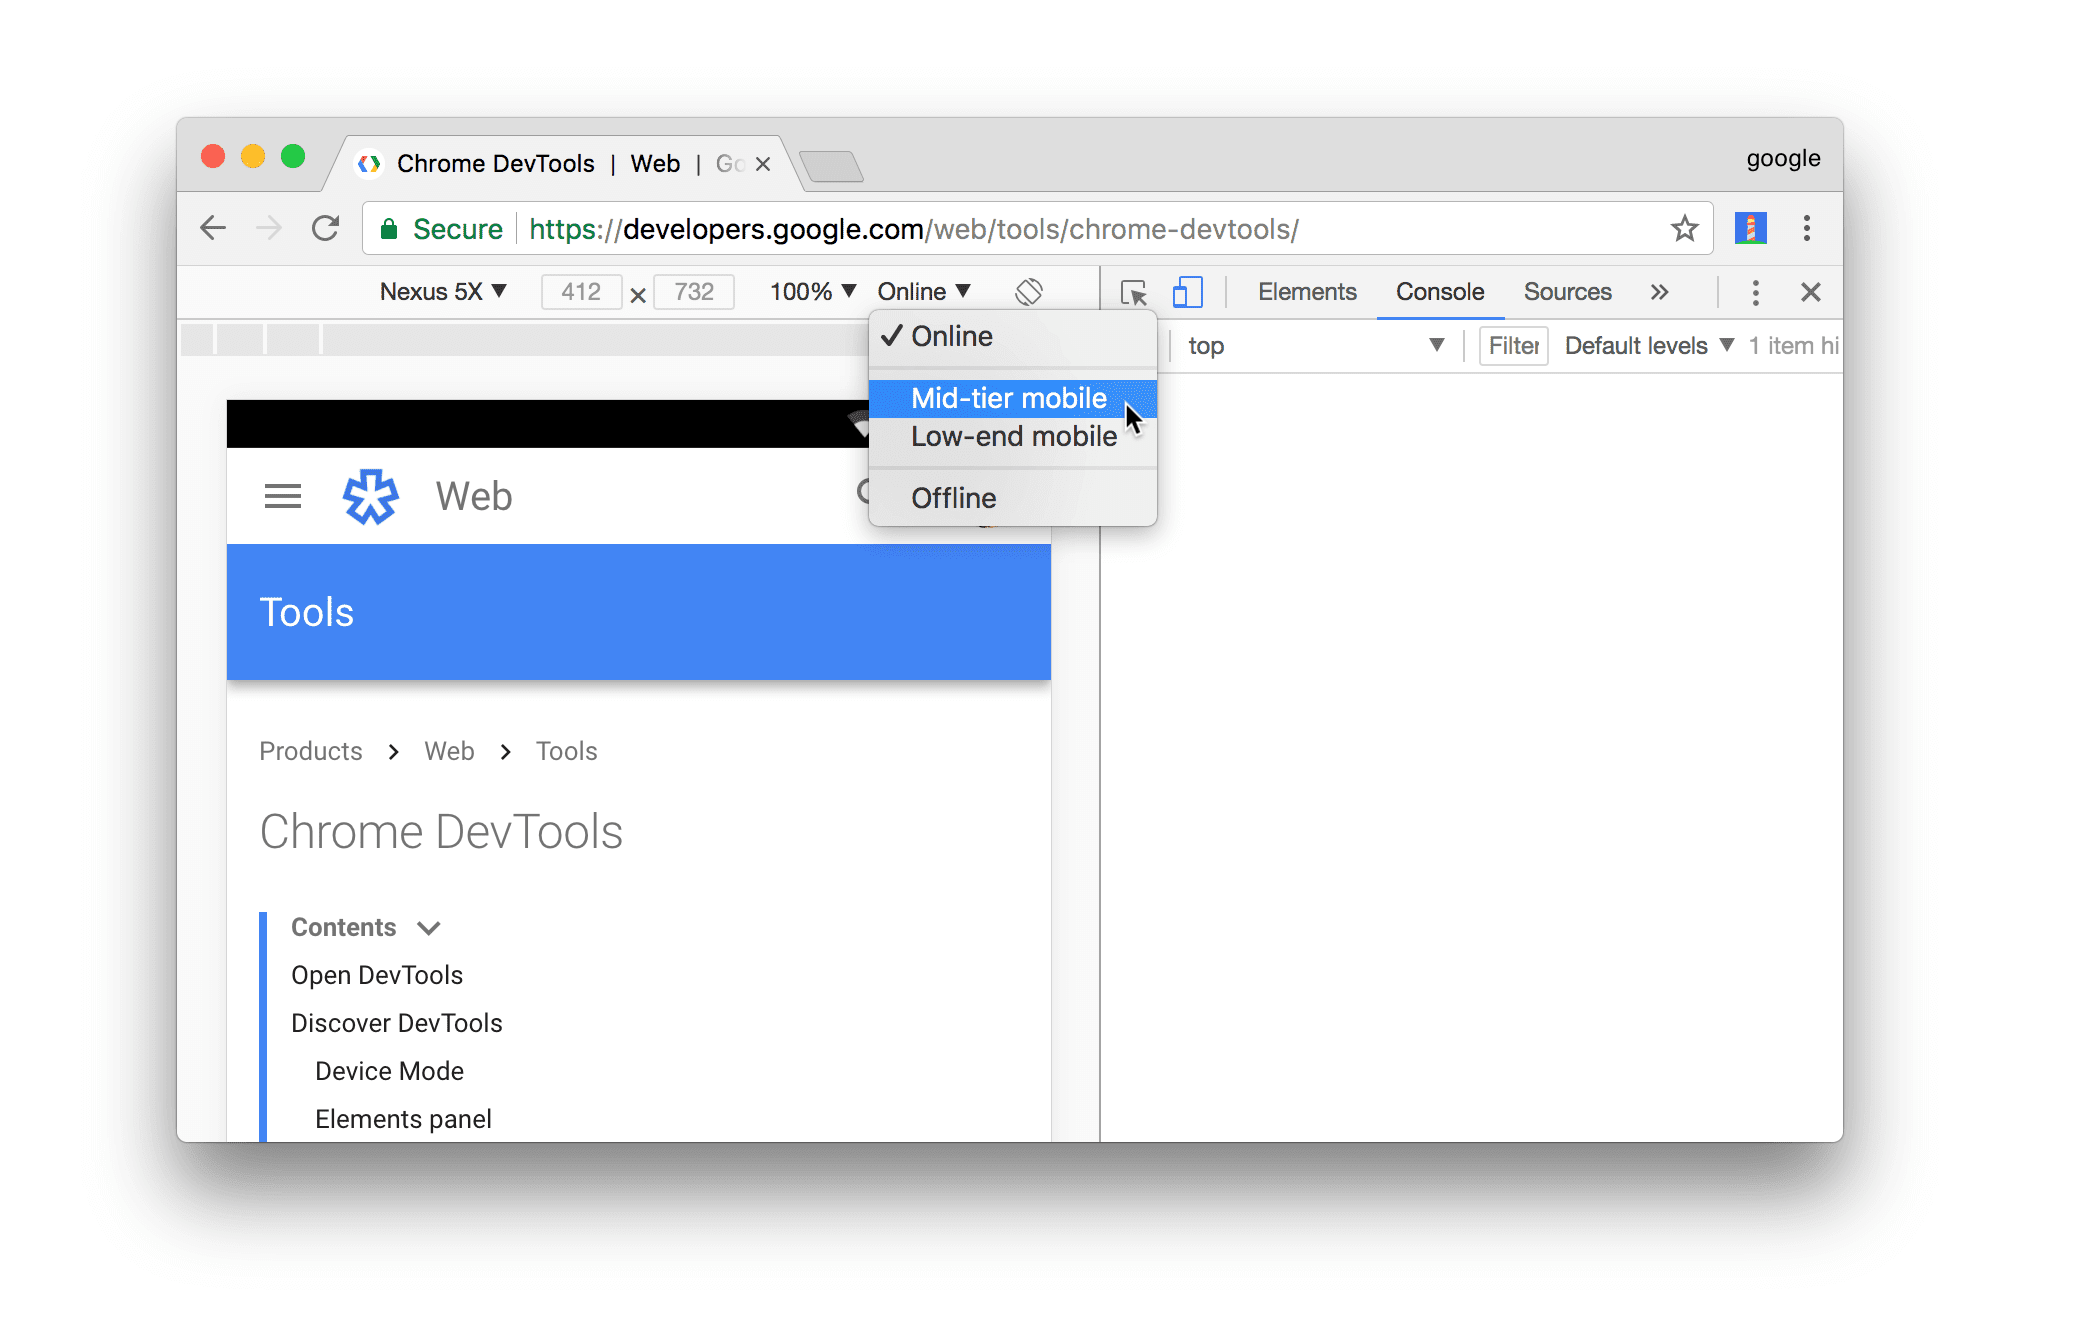Toggle Default levels filter in Console

(1648, 343)
